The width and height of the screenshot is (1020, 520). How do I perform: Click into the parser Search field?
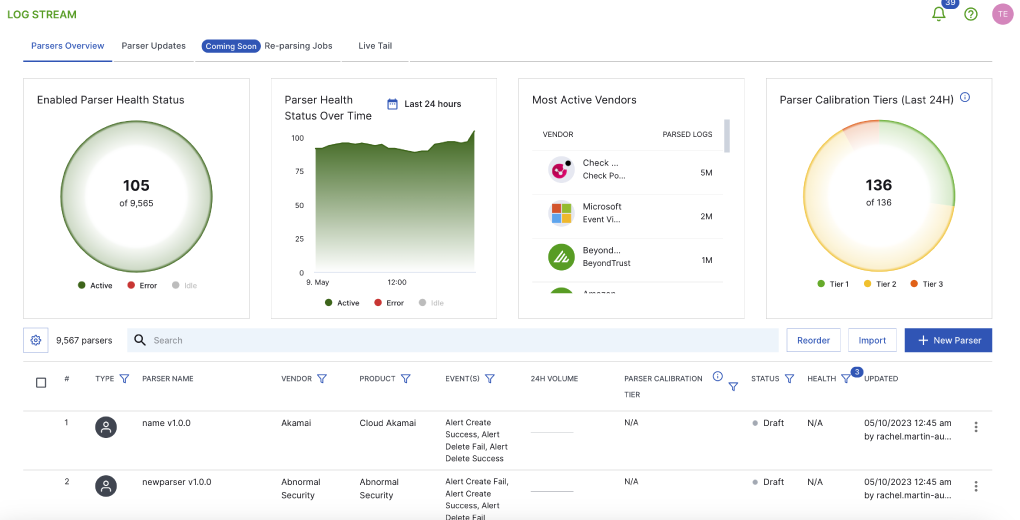453,340
